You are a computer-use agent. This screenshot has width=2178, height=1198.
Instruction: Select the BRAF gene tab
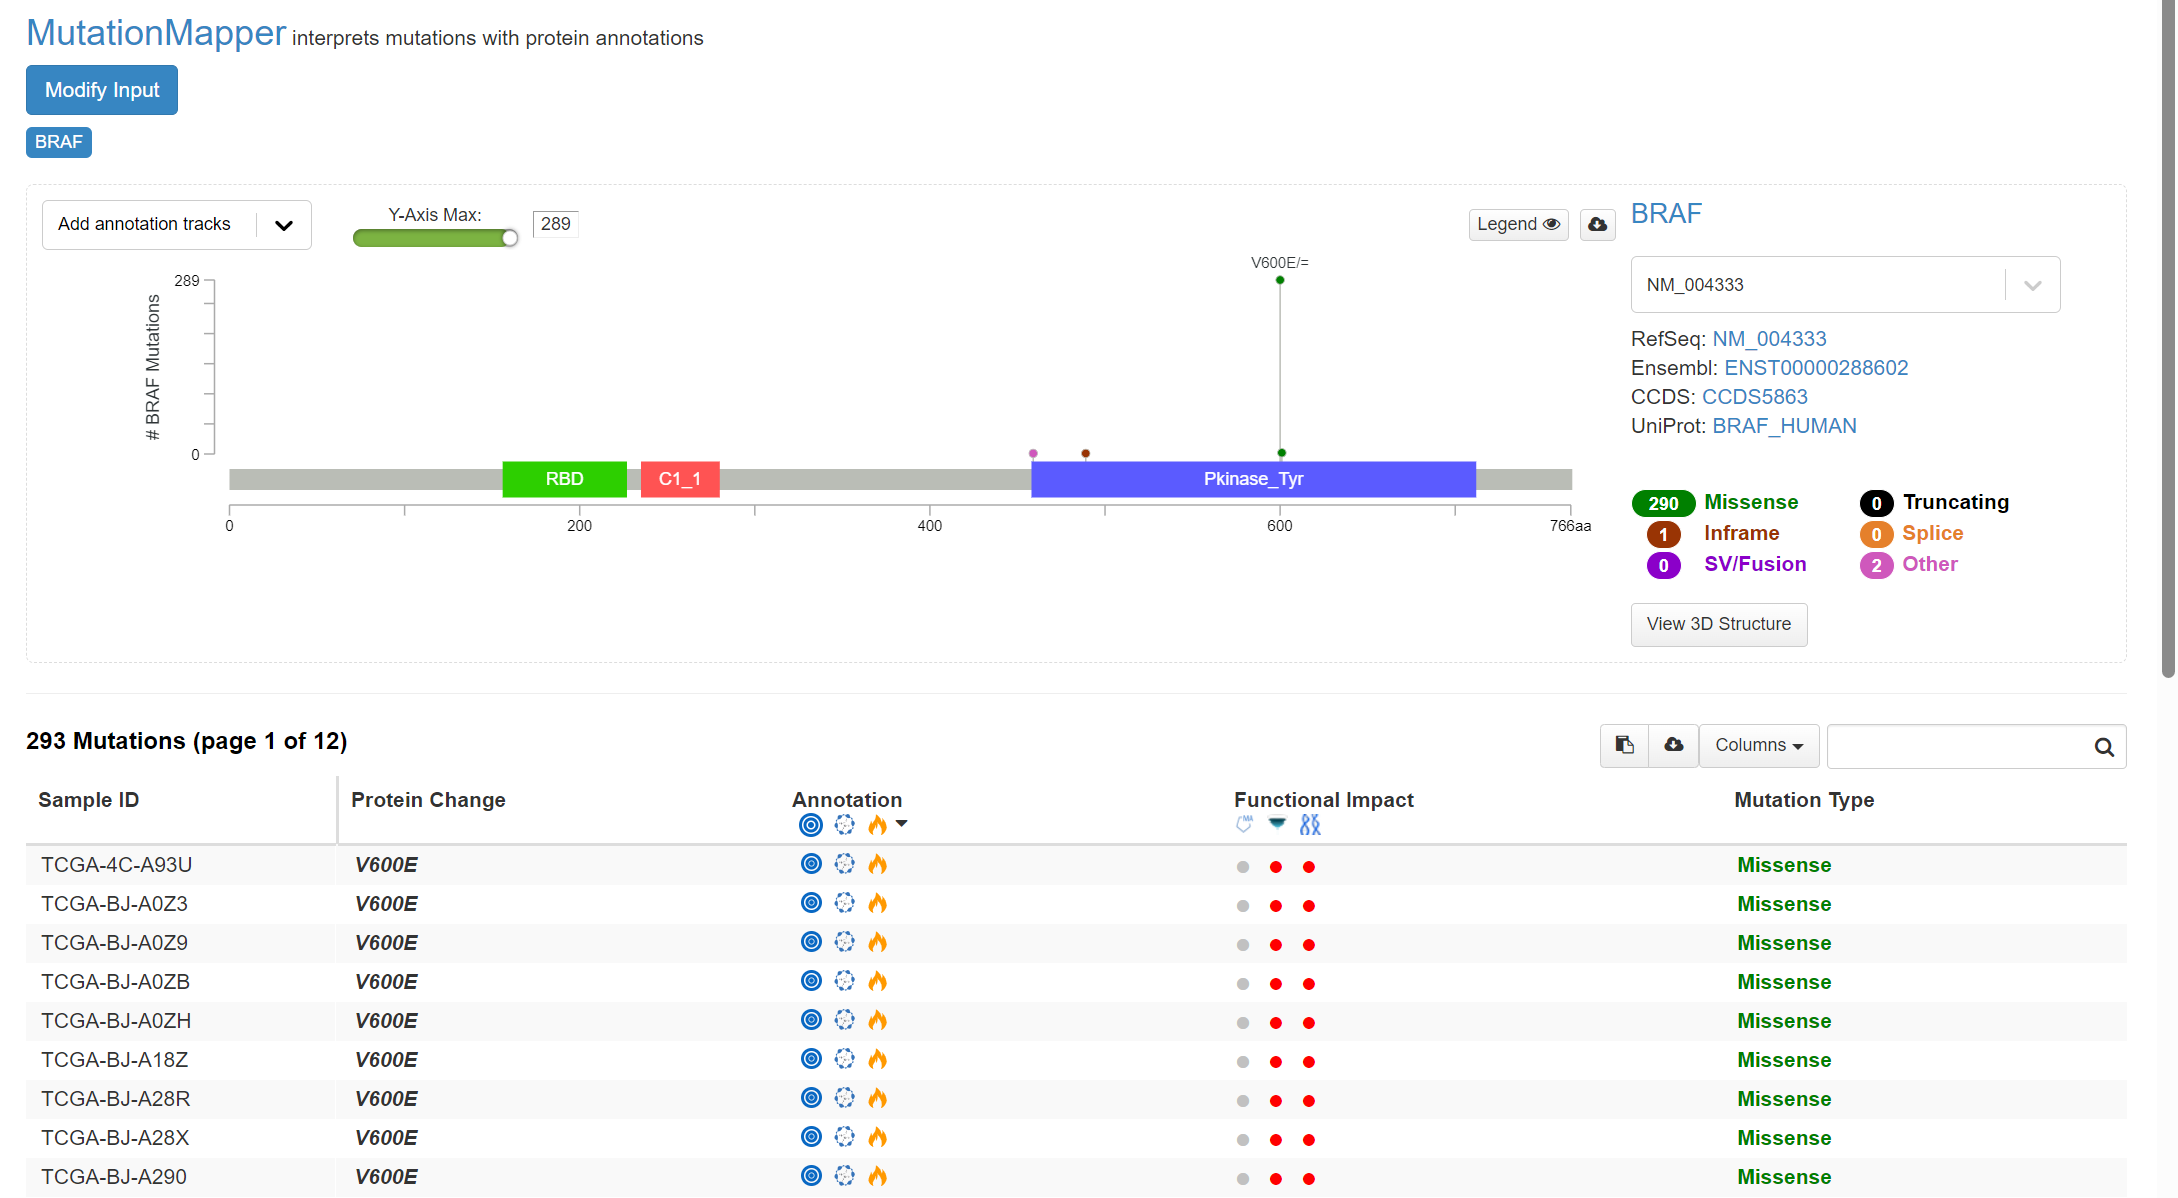(59, 142)
